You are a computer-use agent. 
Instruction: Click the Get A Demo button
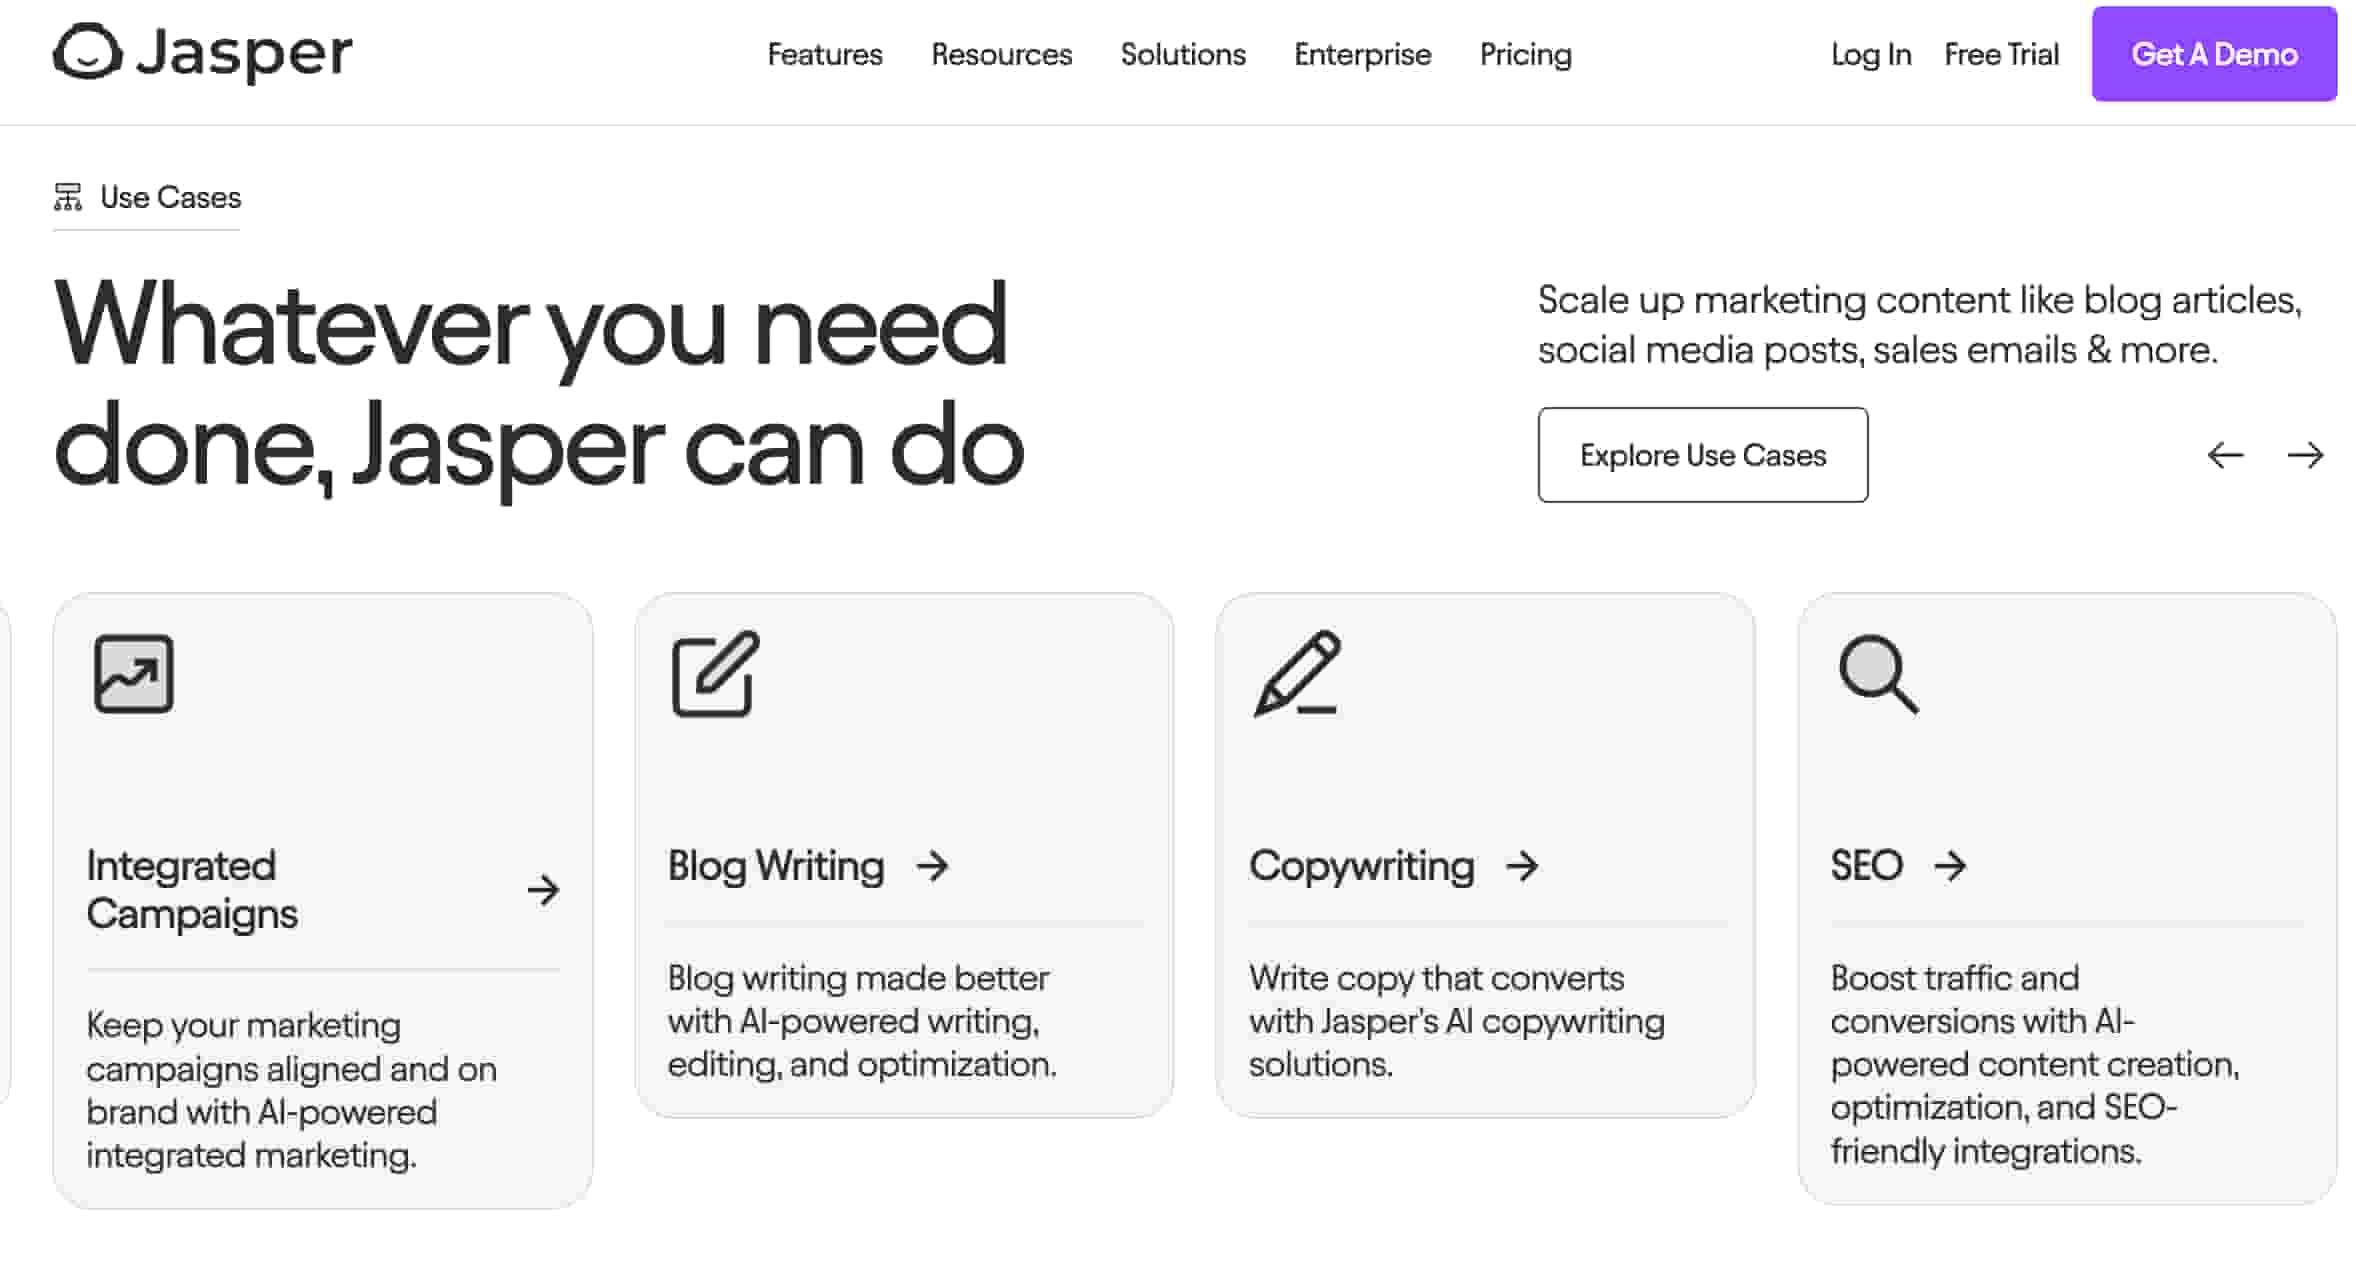[x=2214, y=54]
